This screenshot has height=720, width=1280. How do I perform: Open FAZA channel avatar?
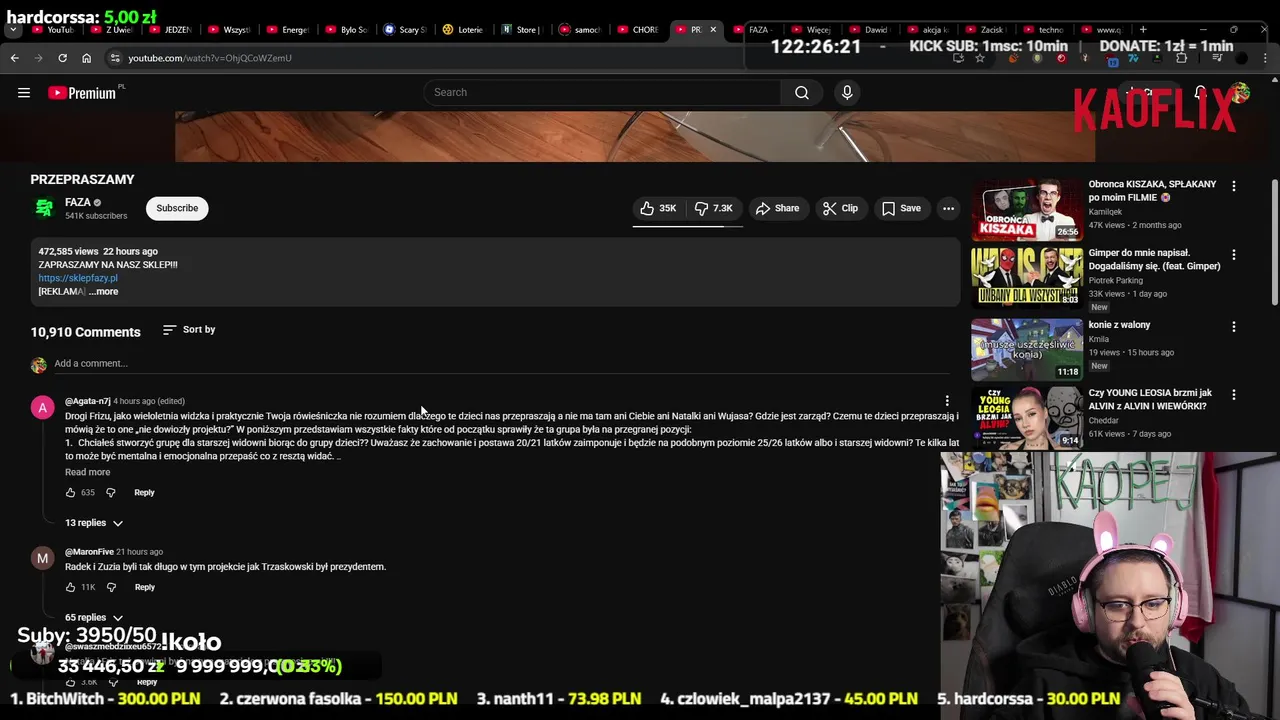point(44,208)
